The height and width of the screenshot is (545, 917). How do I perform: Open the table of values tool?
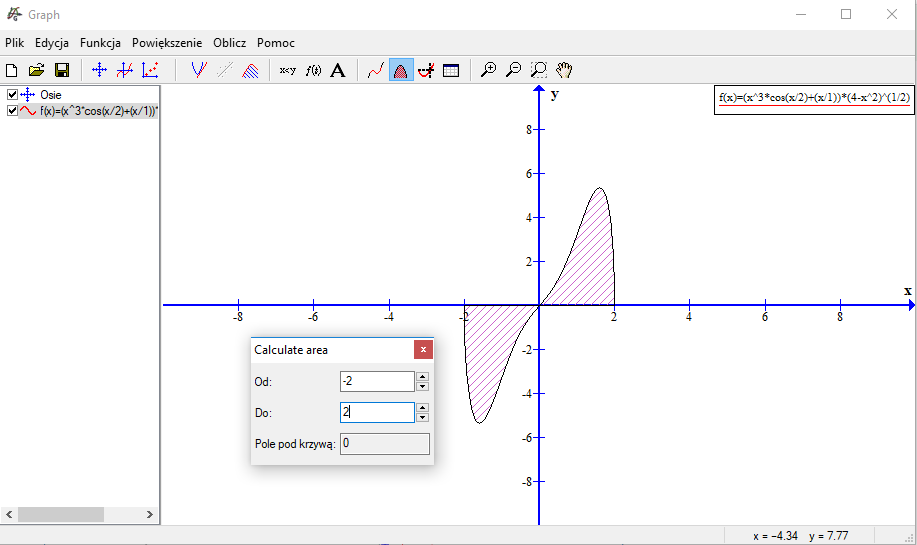[x=451, y=70]
